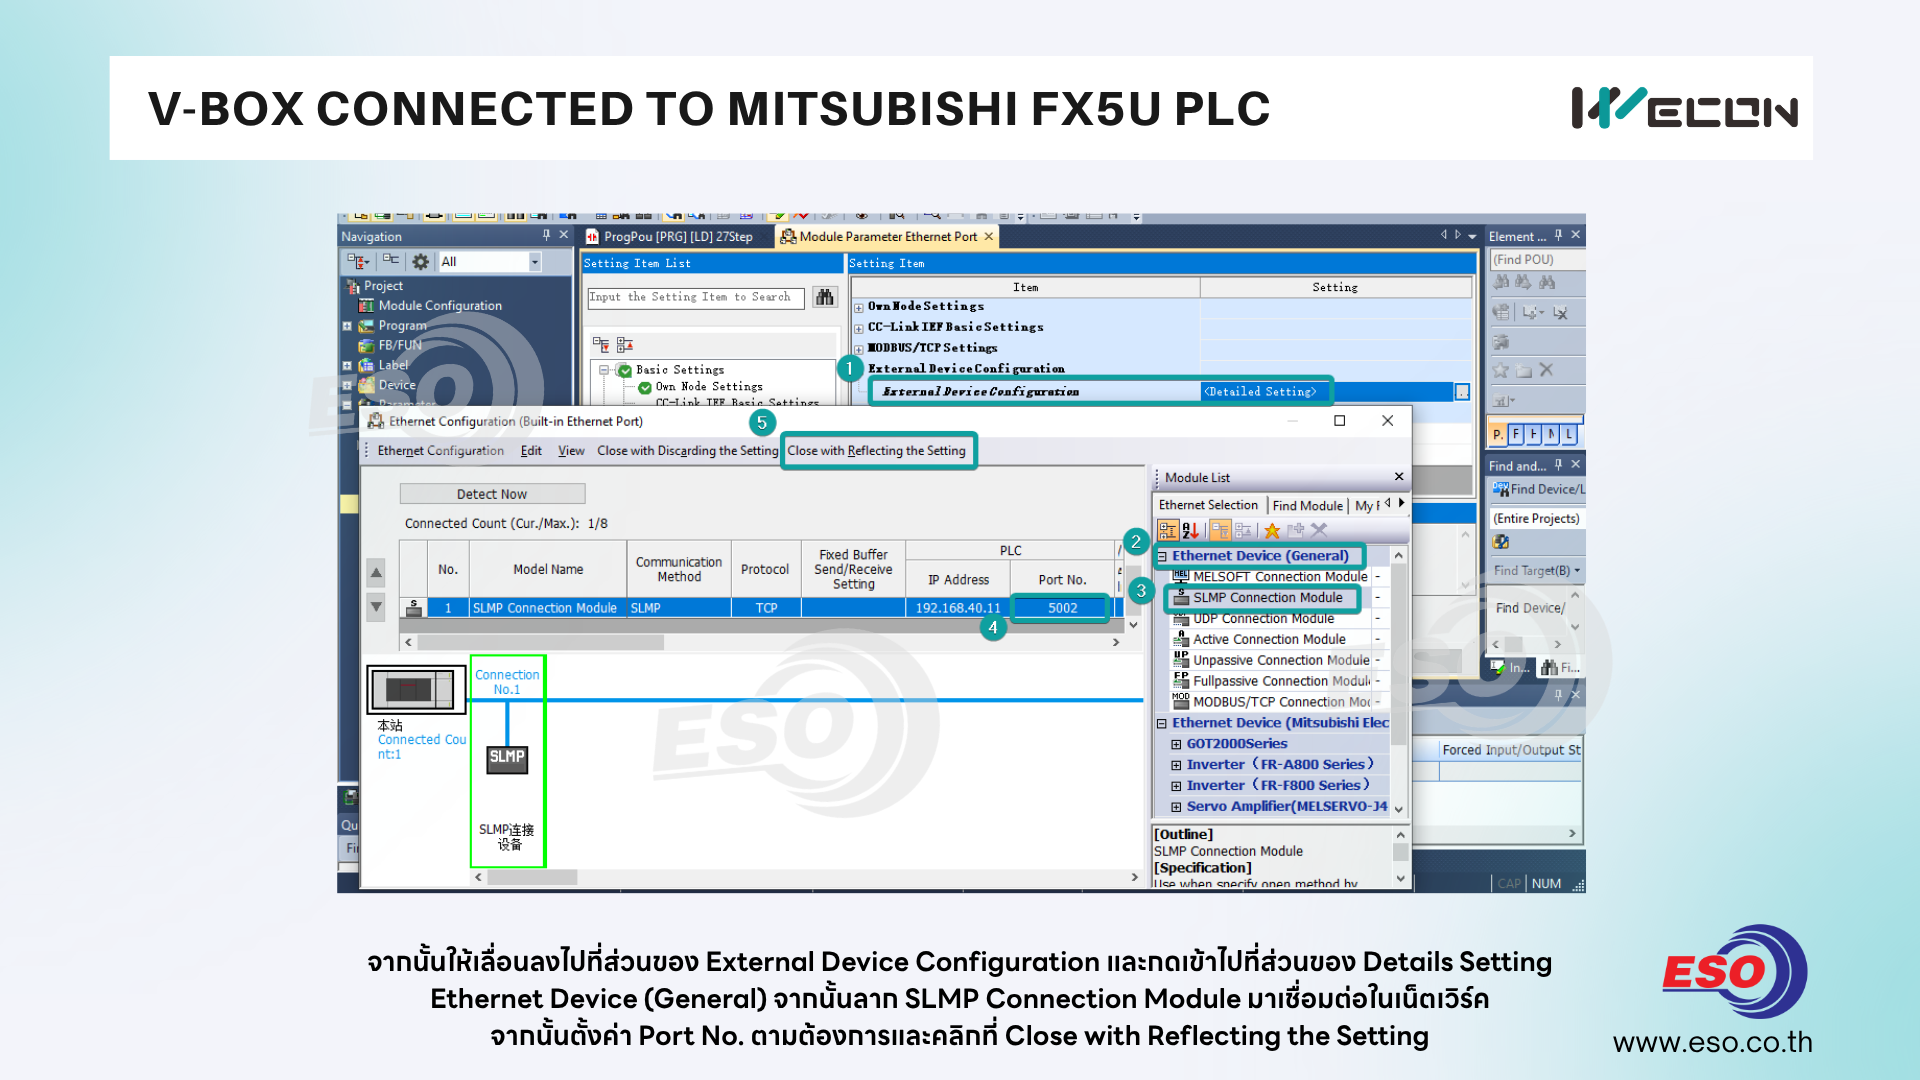Expand the Label node in Navigation tree
The height and width of the screenshot is (1080, 1920).
(x=347, y=366)
